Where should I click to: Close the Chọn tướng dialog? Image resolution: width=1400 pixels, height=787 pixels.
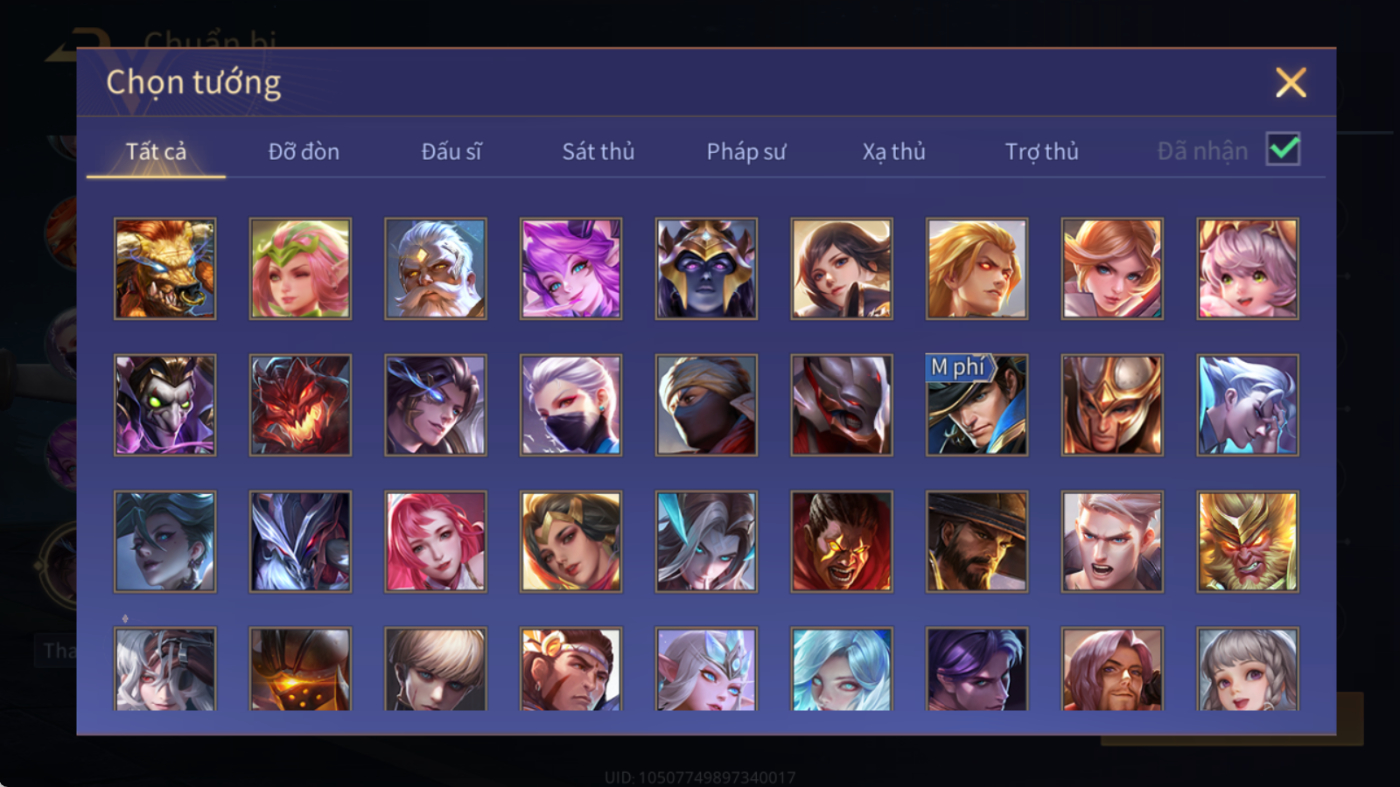[1291, 83]
